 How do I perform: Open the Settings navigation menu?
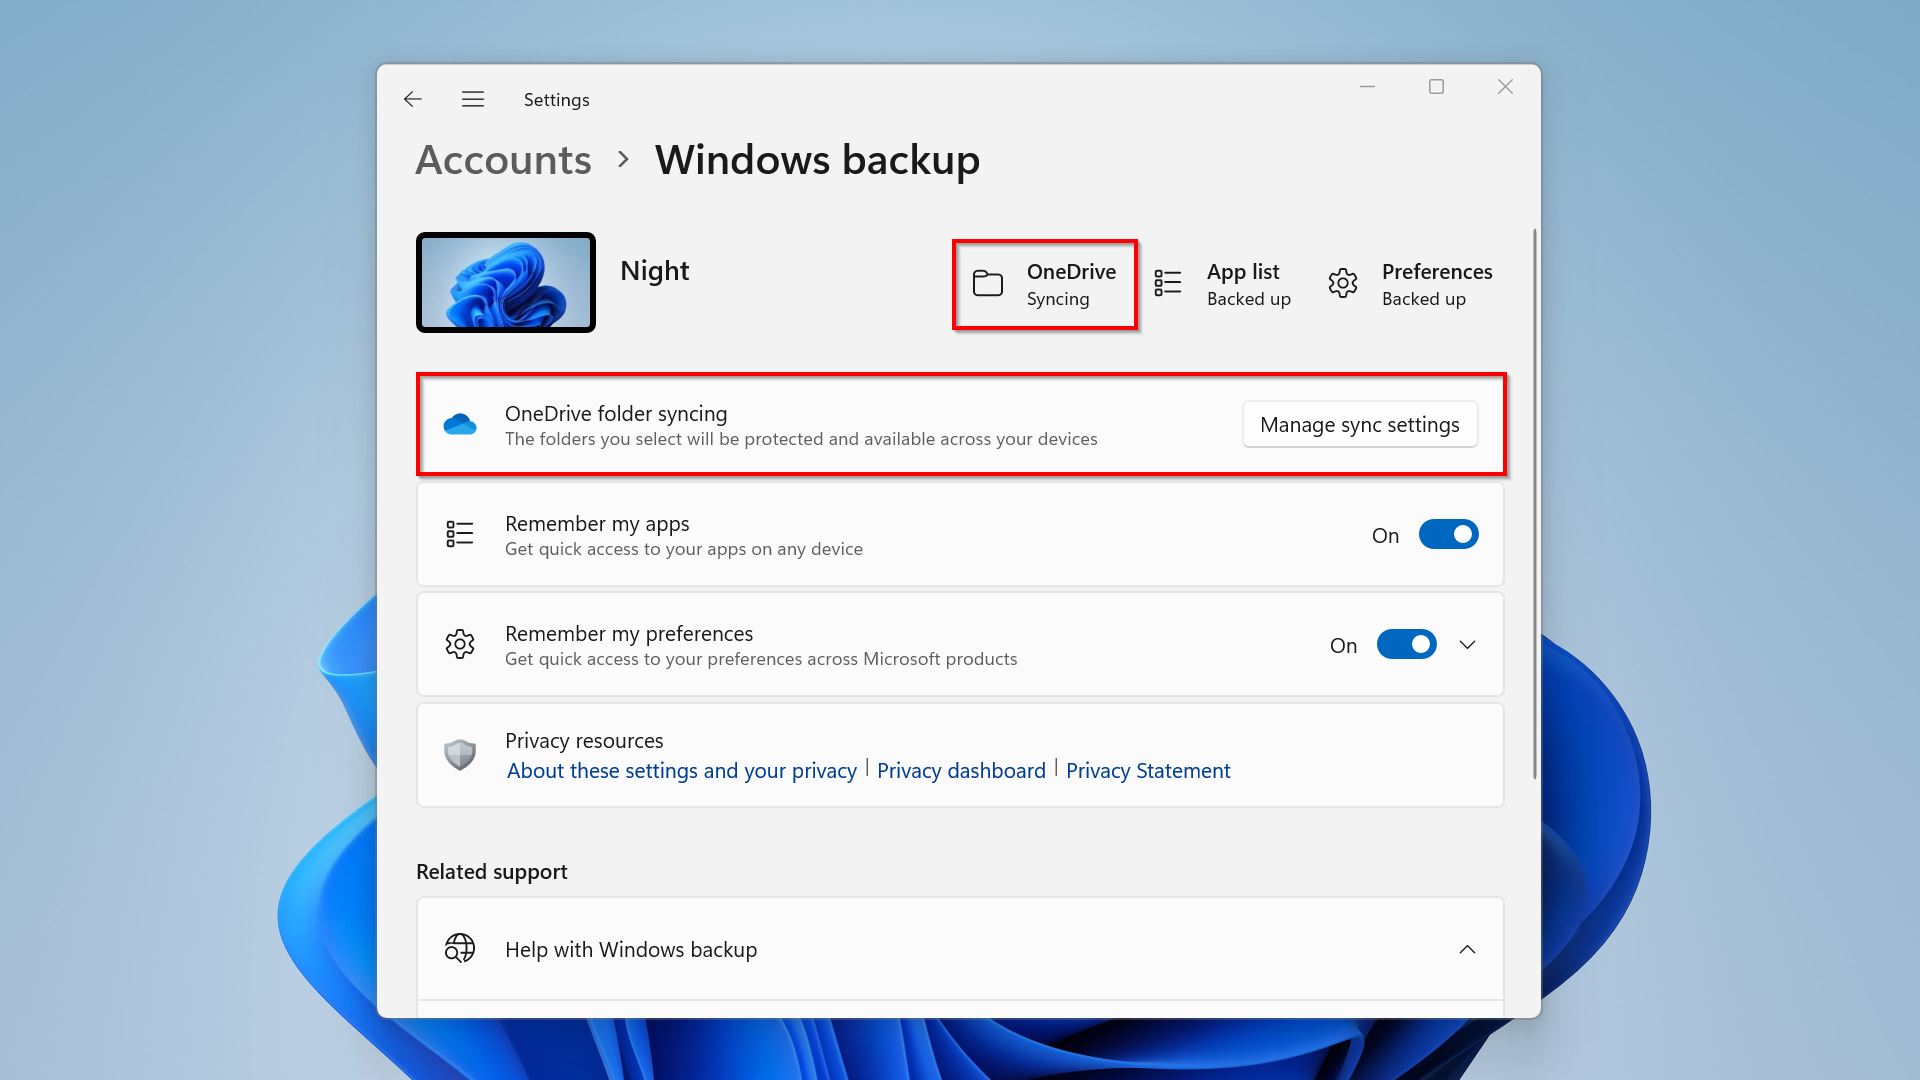(x=472, y=99)
